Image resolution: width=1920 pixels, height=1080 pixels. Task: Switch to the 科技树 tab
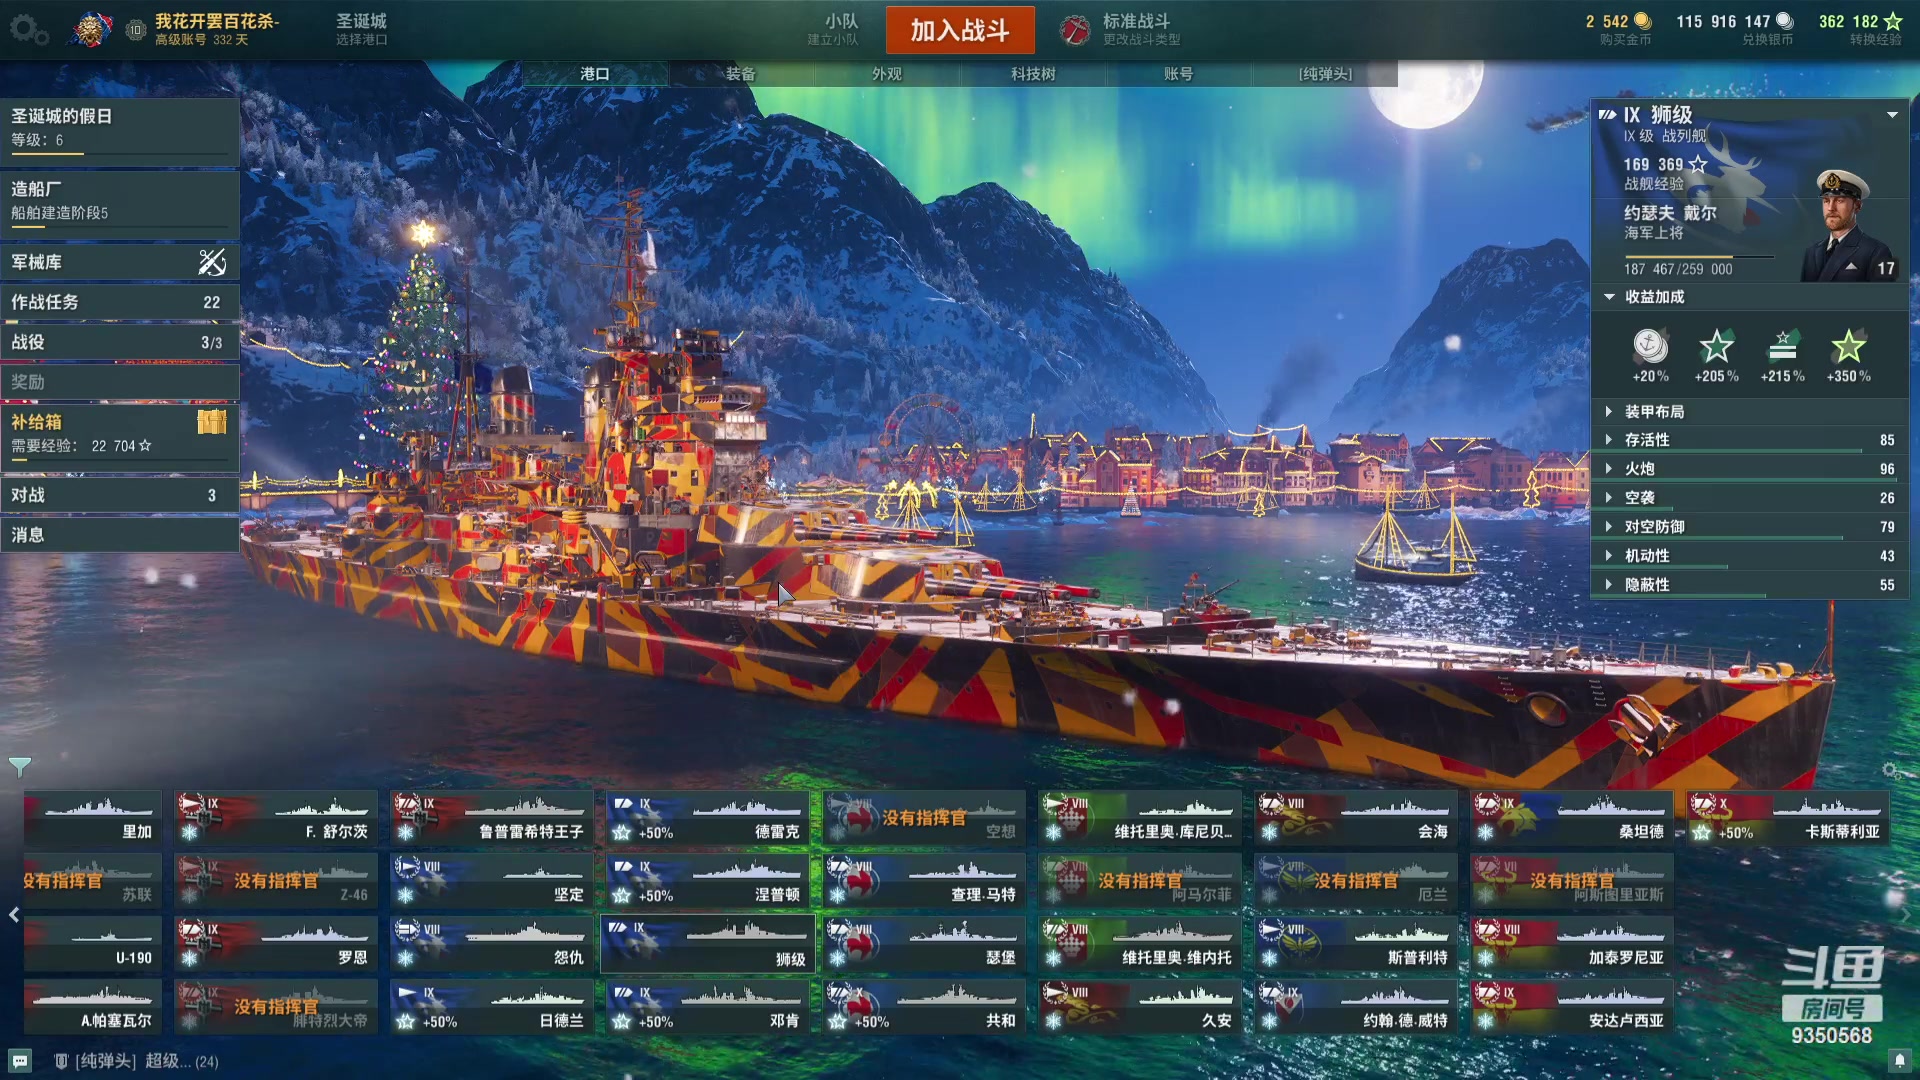point(1033,74)
